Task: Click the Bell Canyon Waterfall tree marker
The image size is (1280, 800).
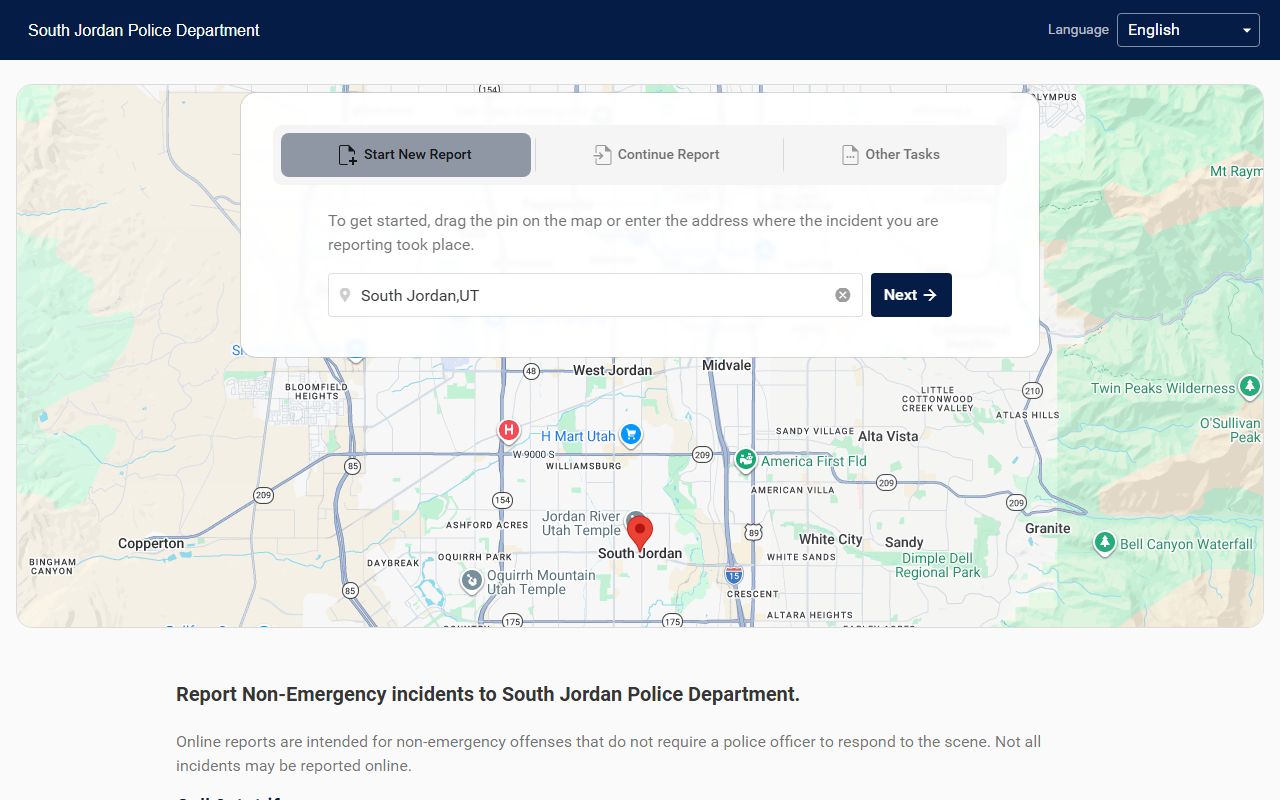Action: pyautogui.click(x=1104, y=543)
